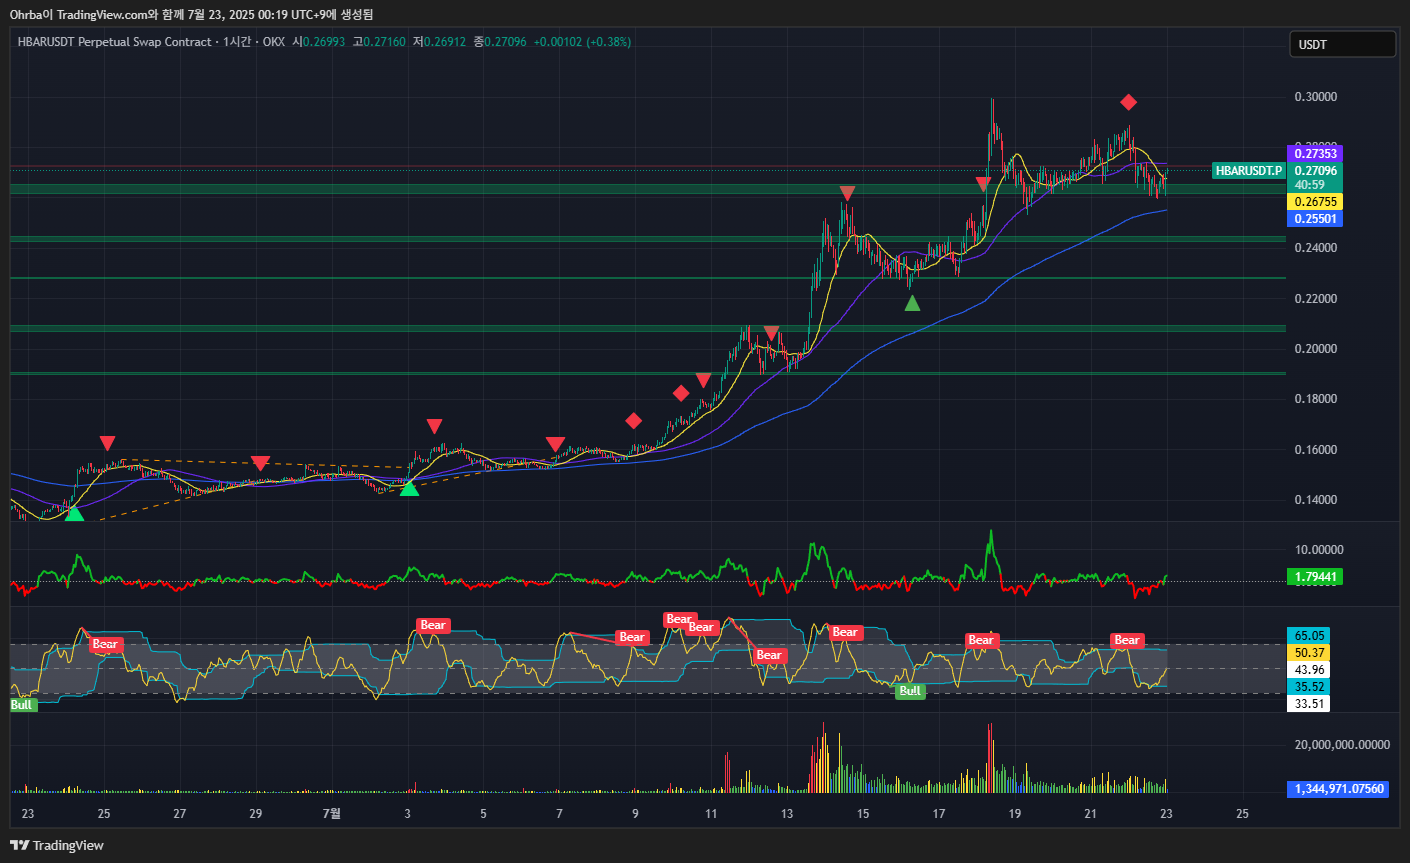Click red down-triangle signal at the 0.26 peak
The height and width of the screenshot is (863, 1410).
coord(847,192)
